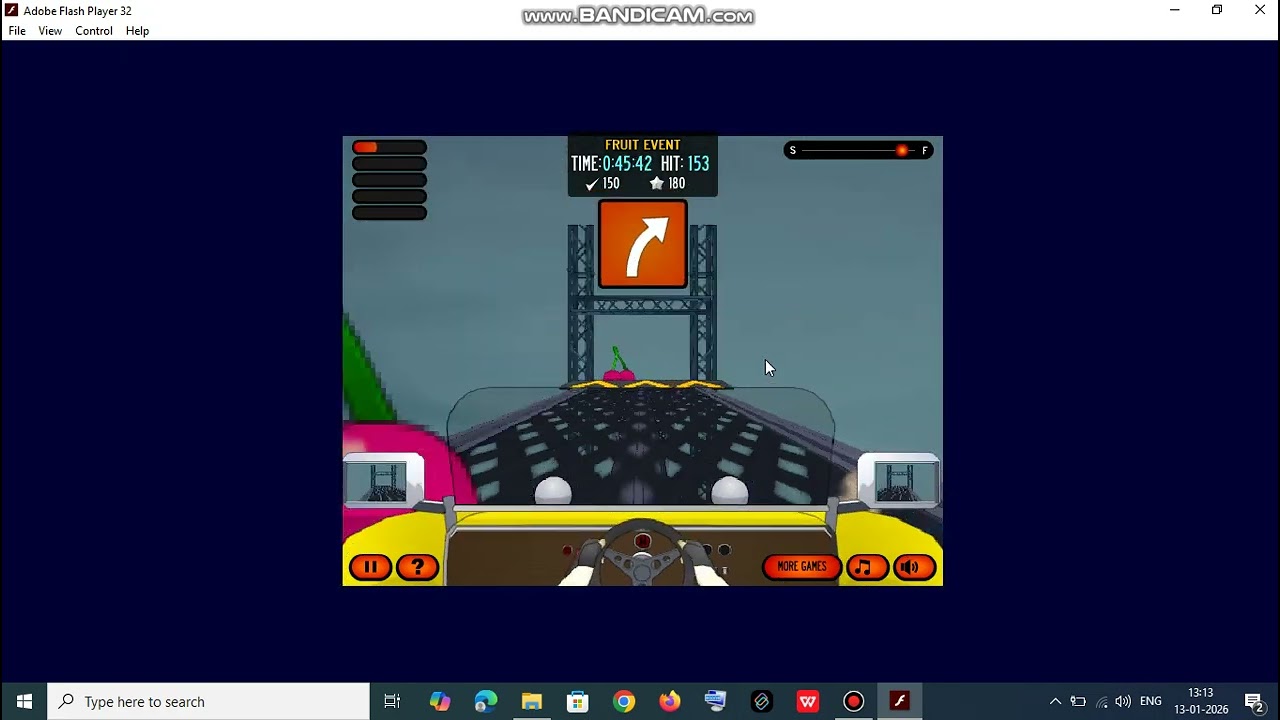Close the Flash Player window
This screenshot has width=1280, height=720.
pyautogui.click(x=1260, y=10)
